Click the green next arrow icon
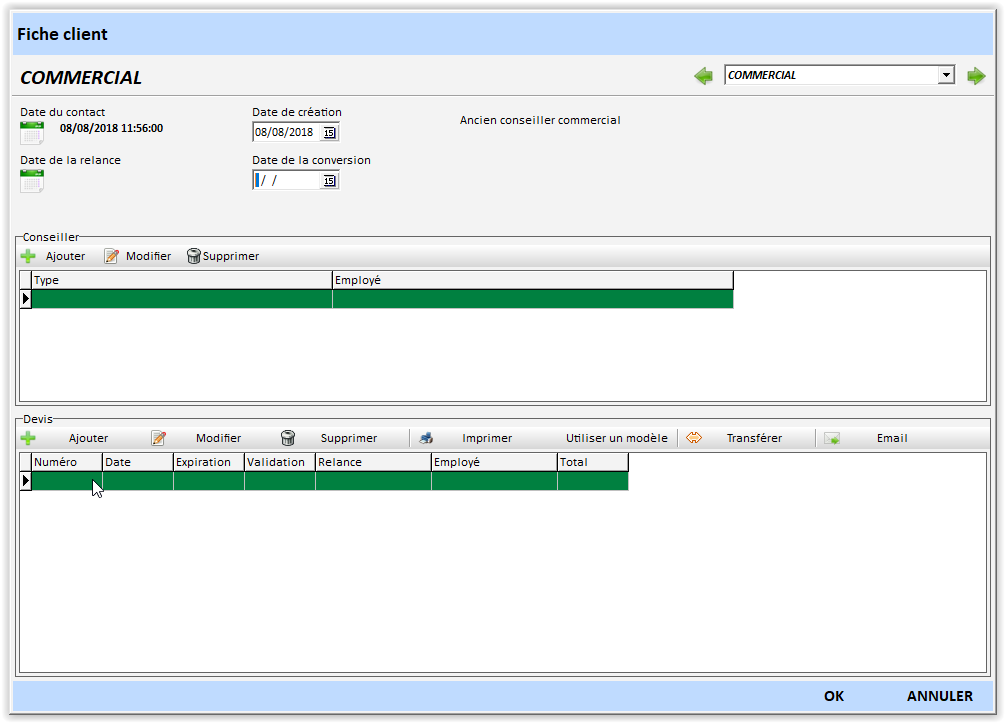The height and width of the screenshot is (723, 1005). click(x=976, y=76)
